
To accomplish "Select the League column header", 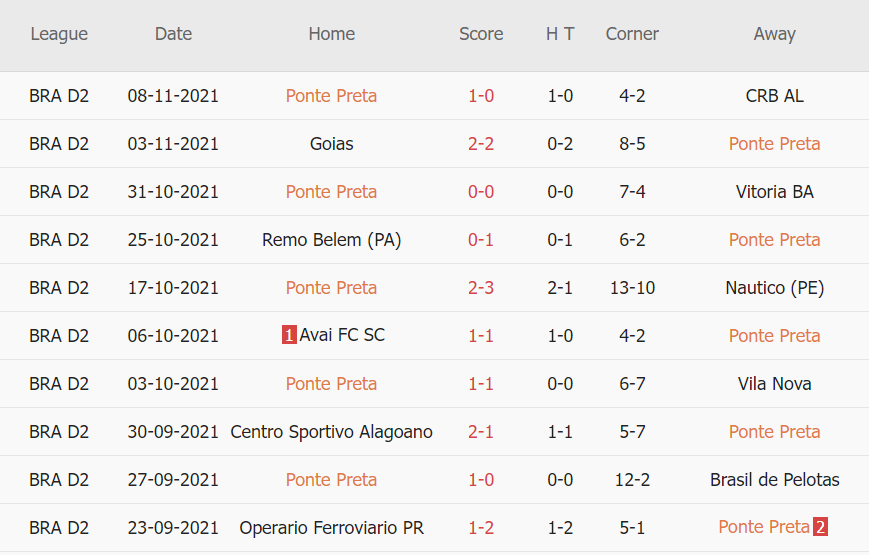I will click(59, 34).
